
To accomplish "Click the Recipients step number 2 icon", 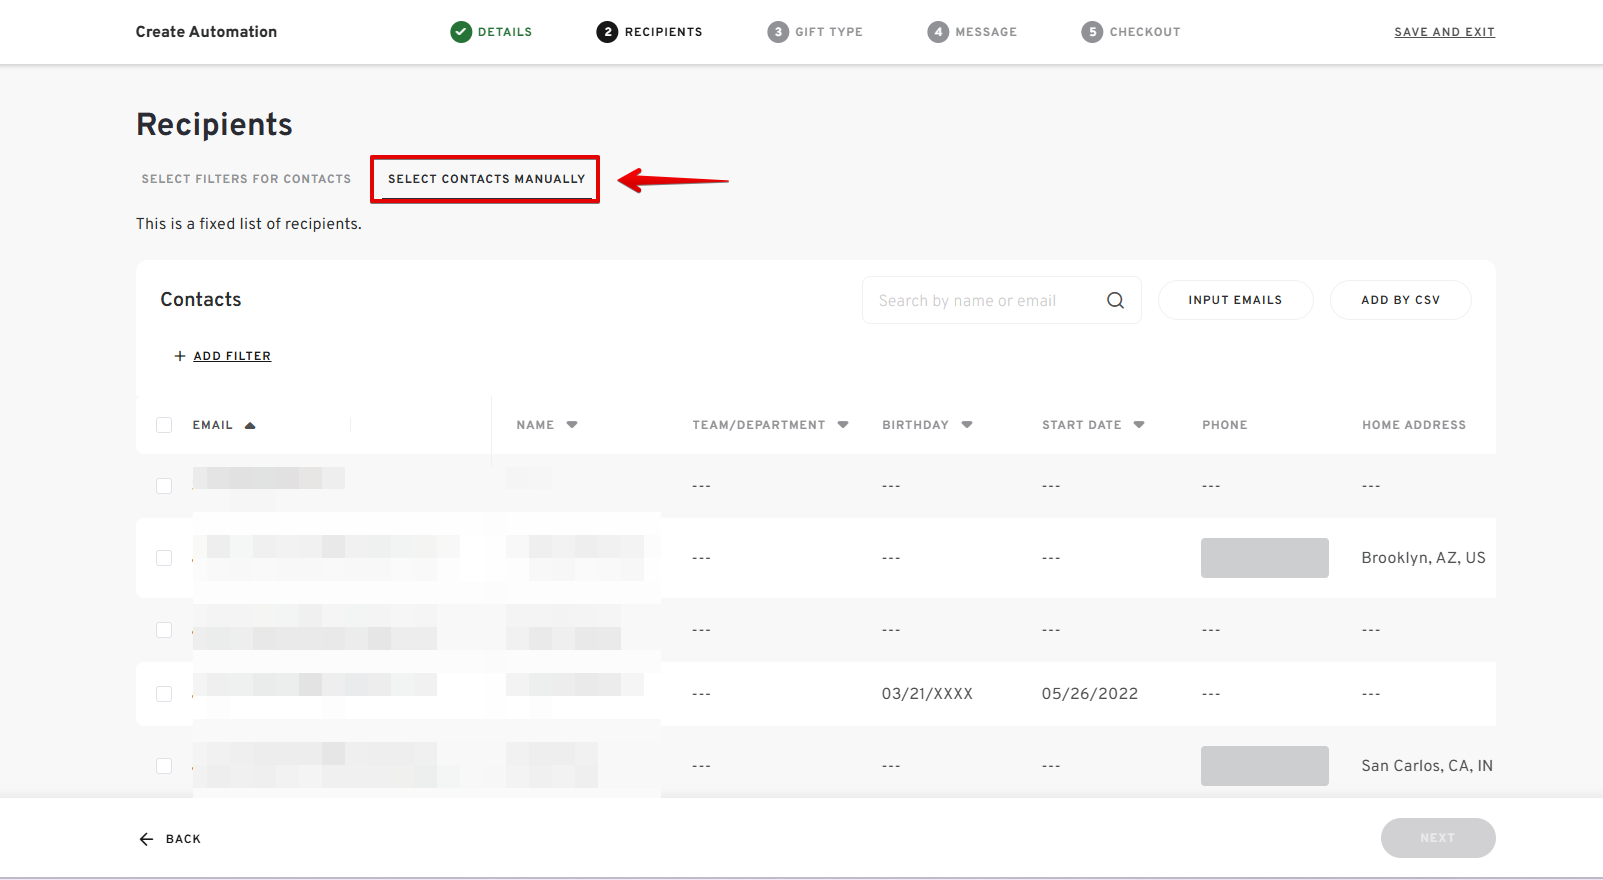I will [x=607, y=32].
